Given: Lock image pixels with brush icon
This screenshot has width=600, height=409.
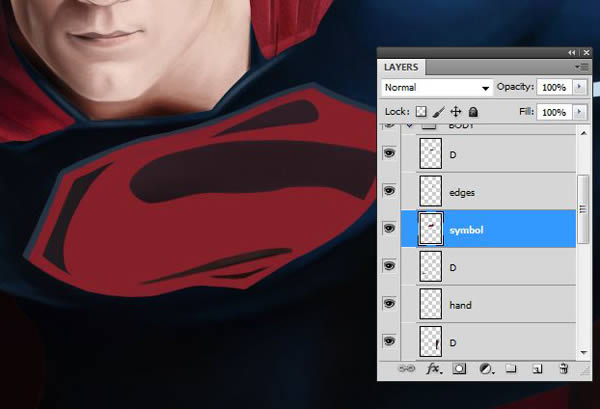Looking at the screenshot, I should tap(439, 112).
